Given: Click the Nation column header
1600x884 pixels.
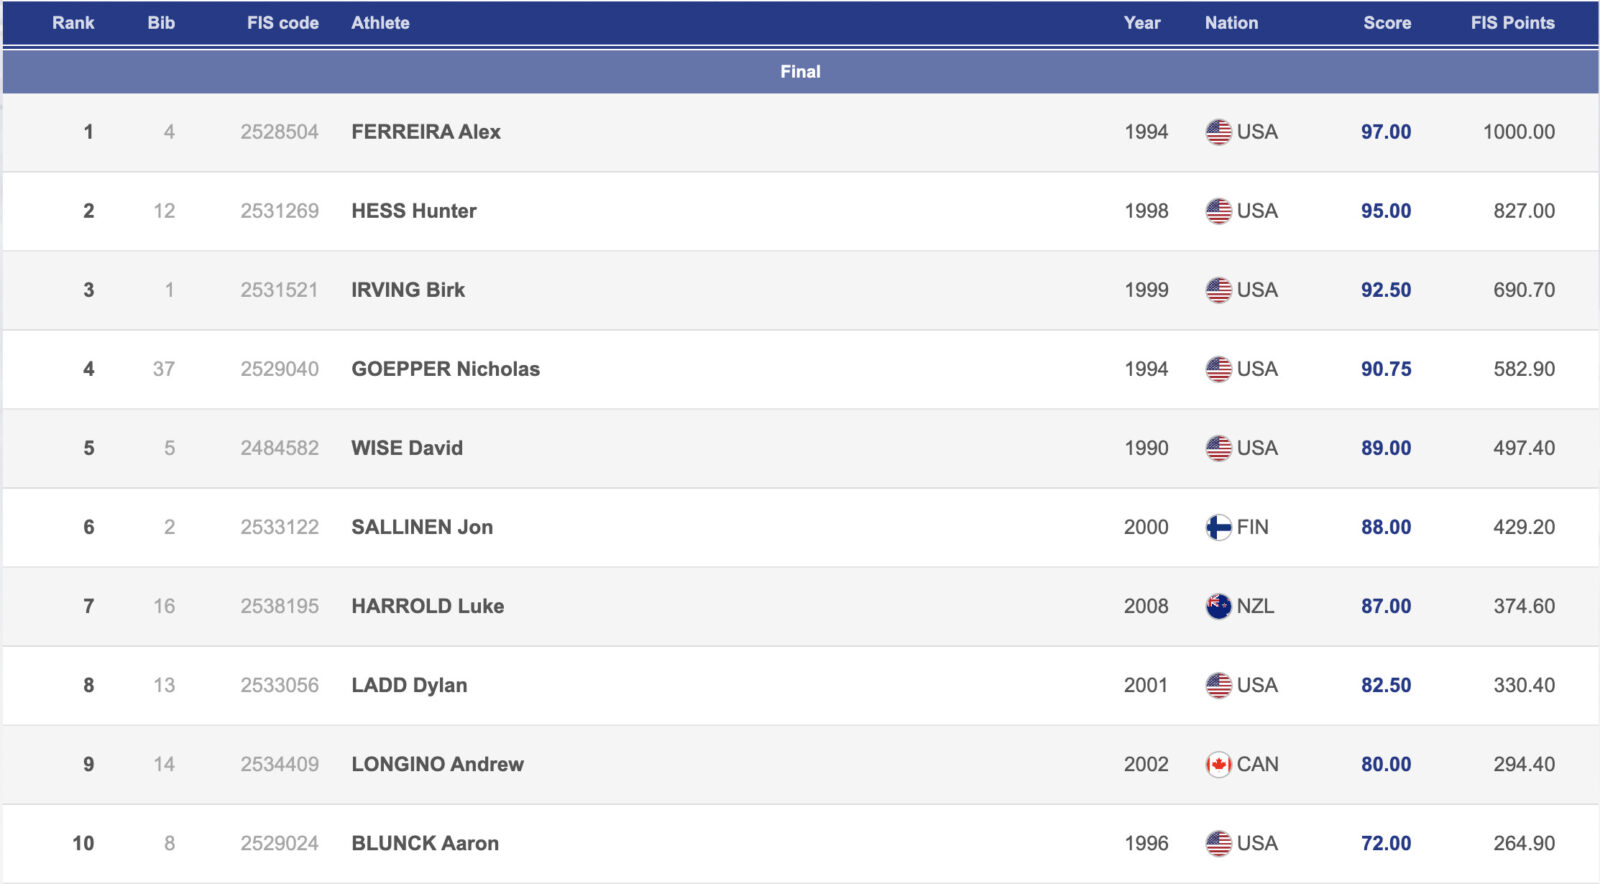Looking at the screenshot, I should 1231,23.
